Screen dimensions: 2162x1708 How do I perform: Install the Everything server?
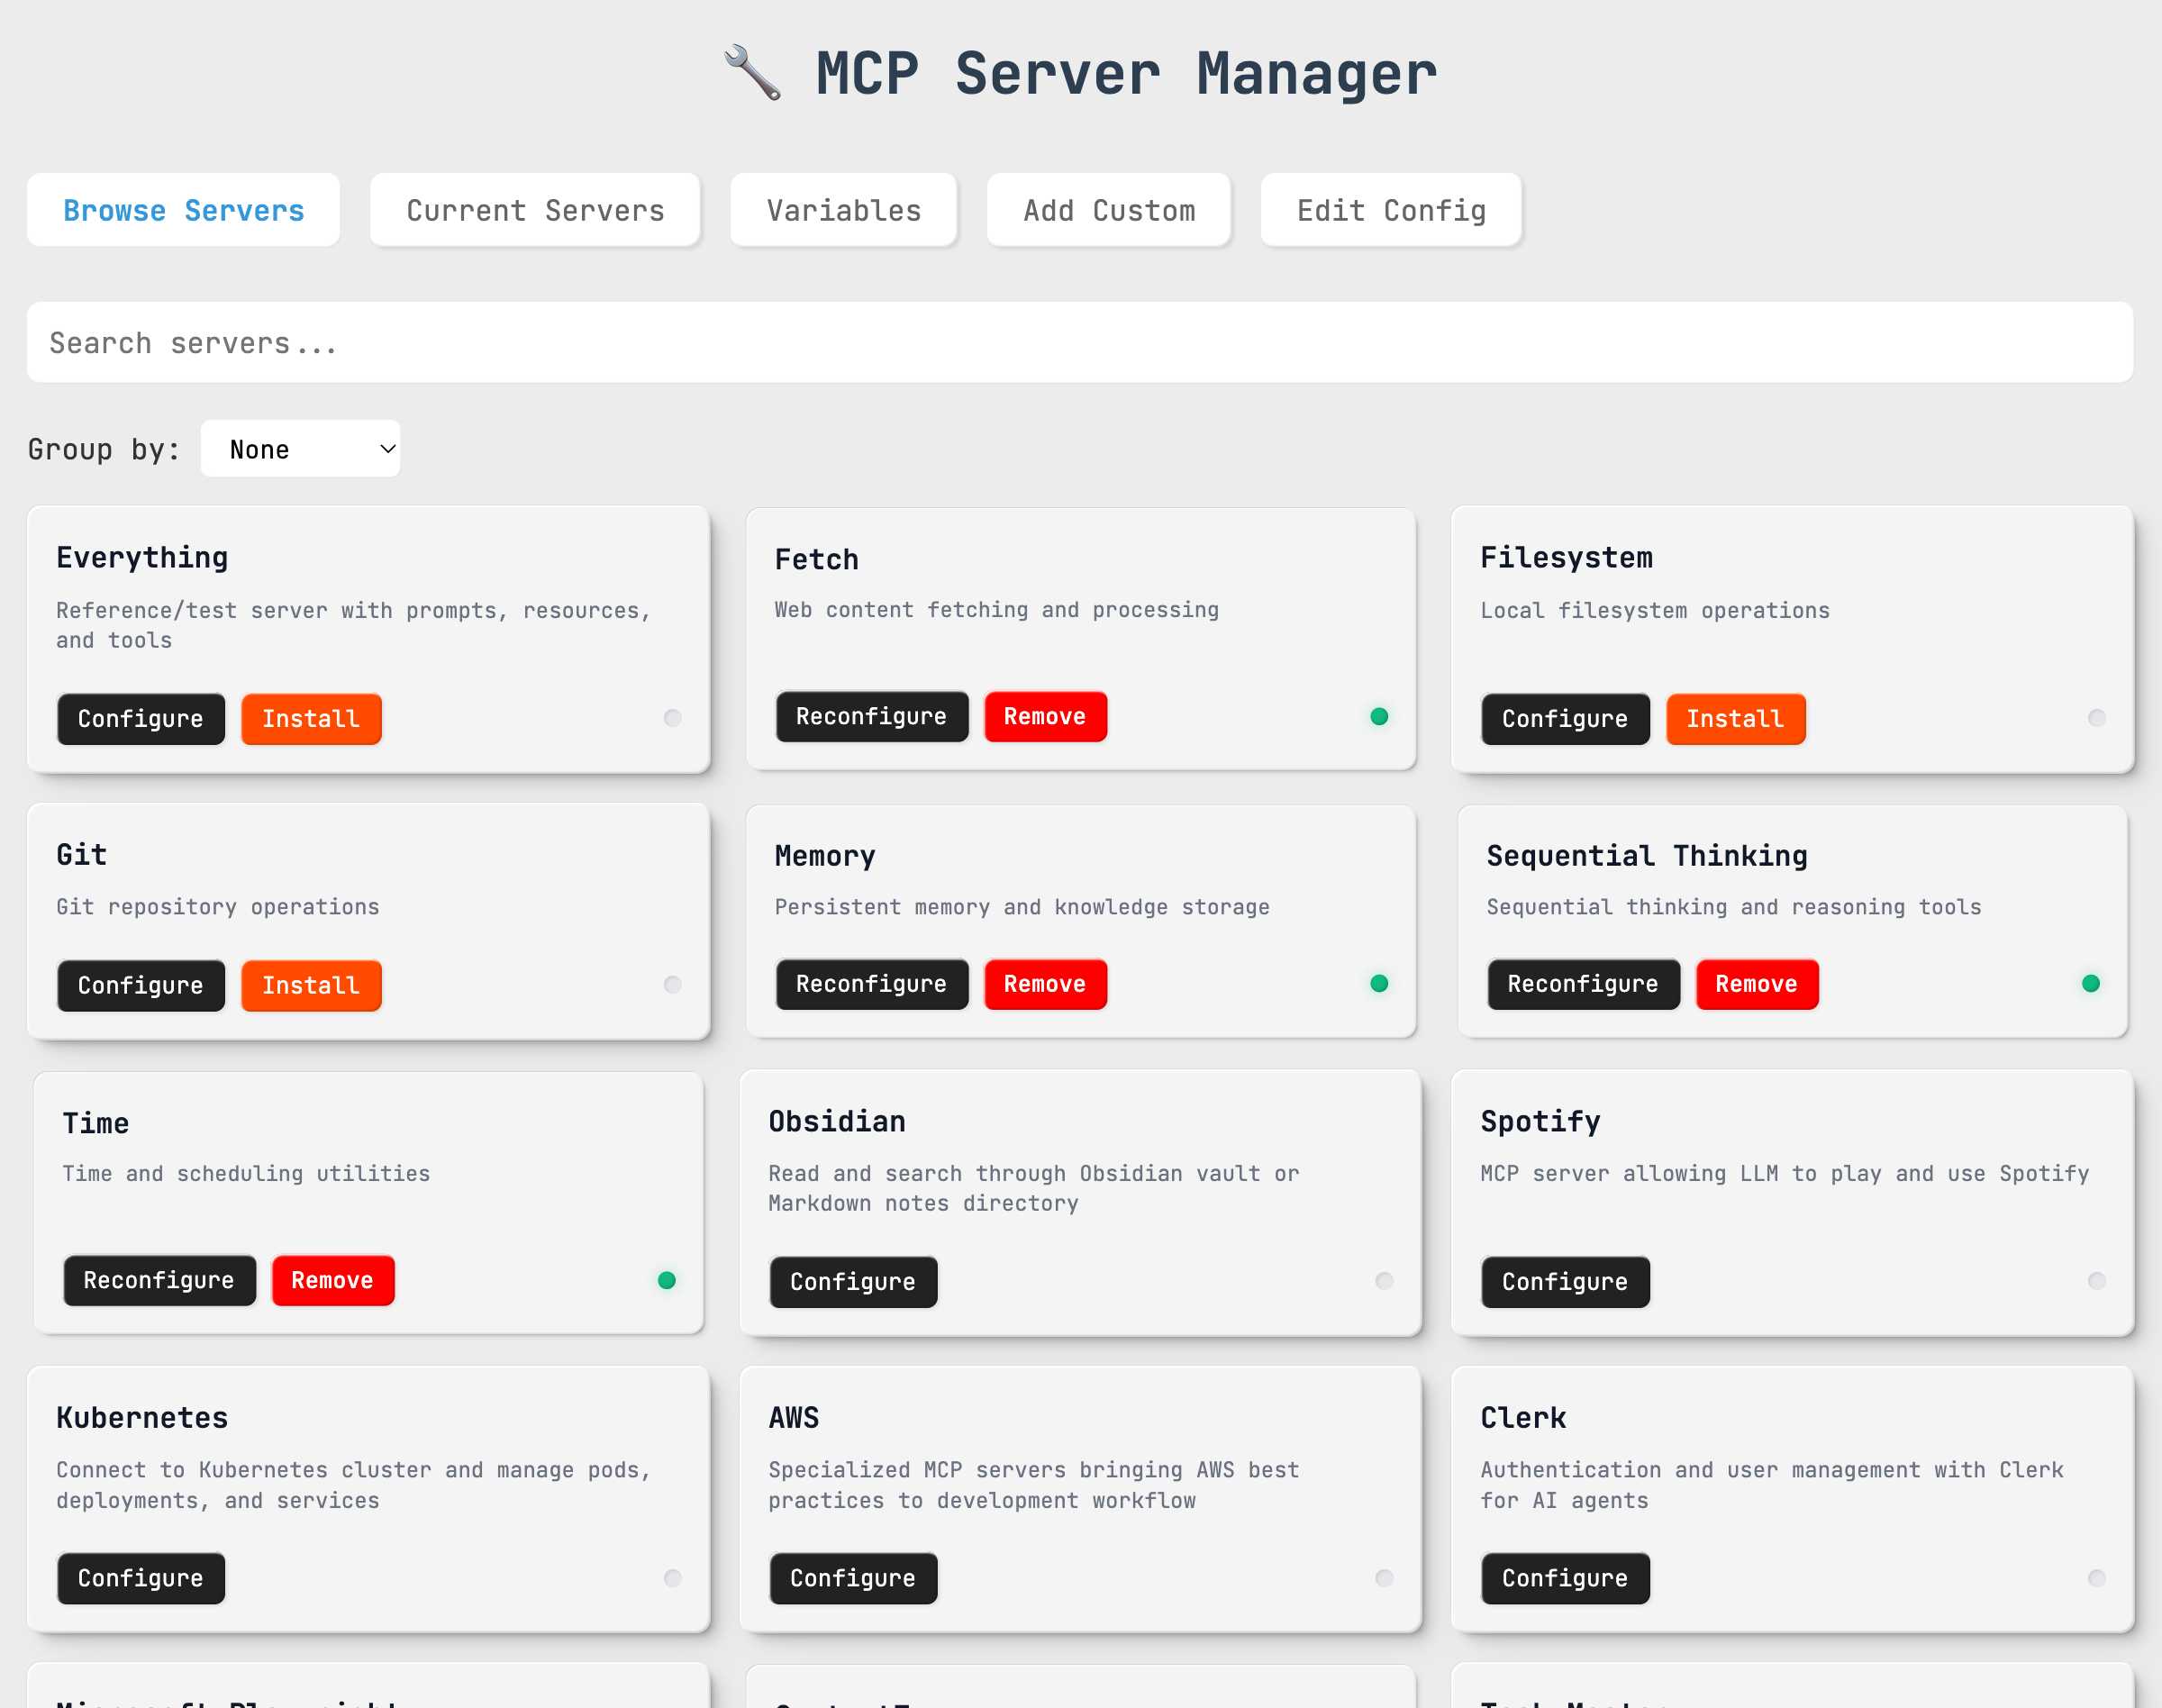310,718
